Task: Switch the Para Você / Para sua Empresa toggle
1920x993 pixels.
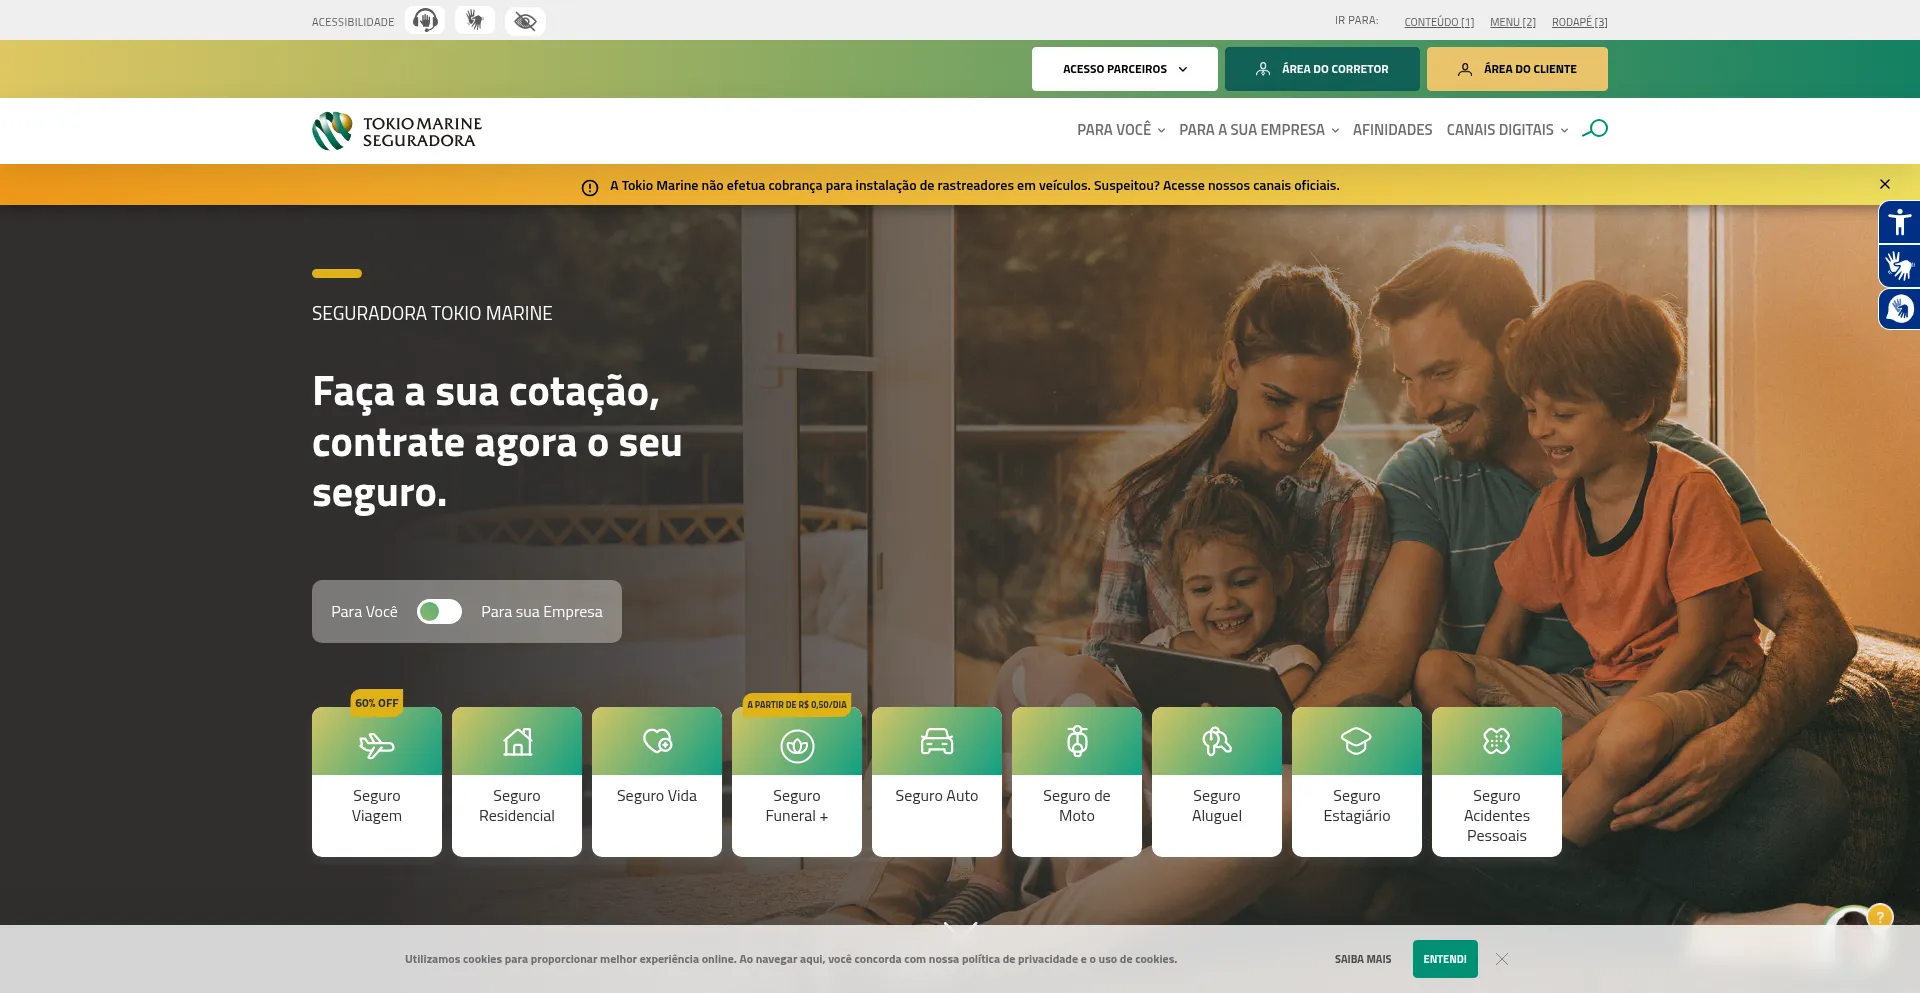Action: 439,612
